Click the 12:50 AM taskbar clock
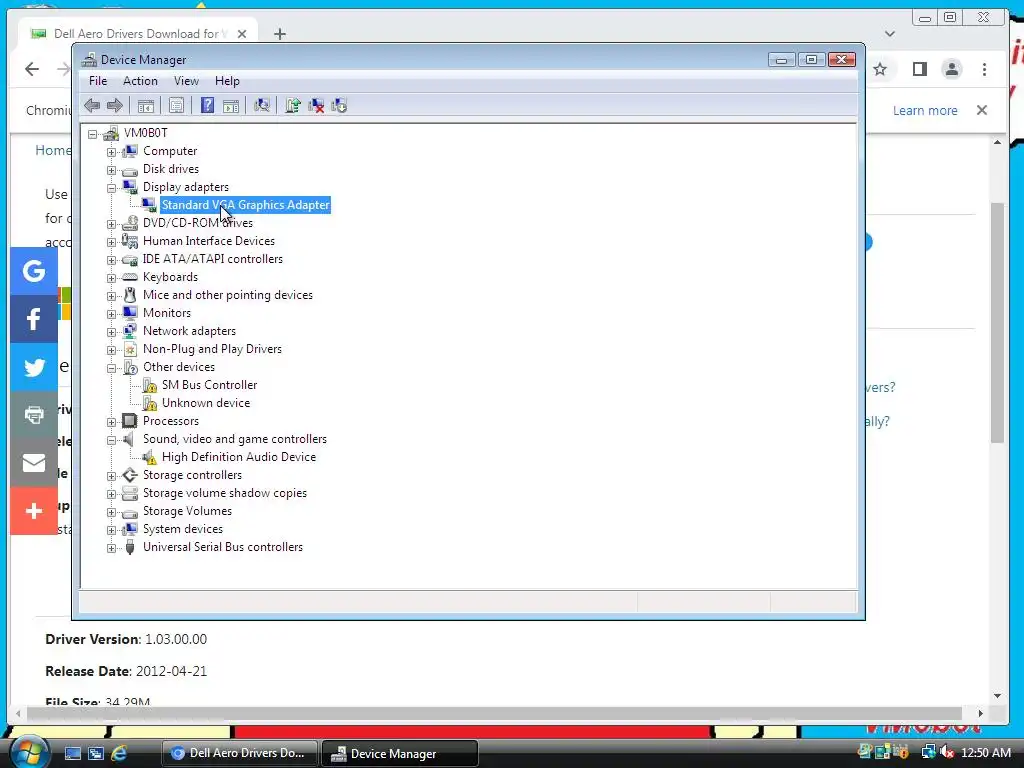 [x=985, y=752]
